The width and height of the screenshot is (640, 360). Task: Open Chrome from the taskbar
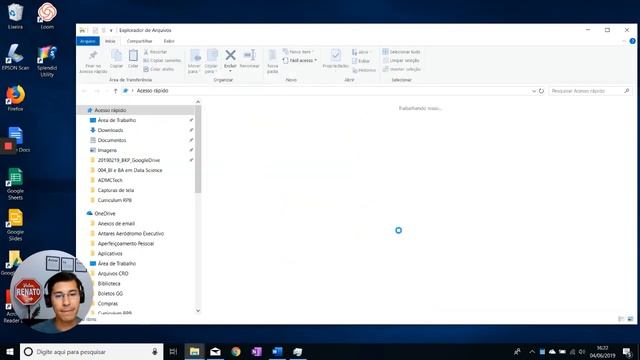(x=236, y=351)
